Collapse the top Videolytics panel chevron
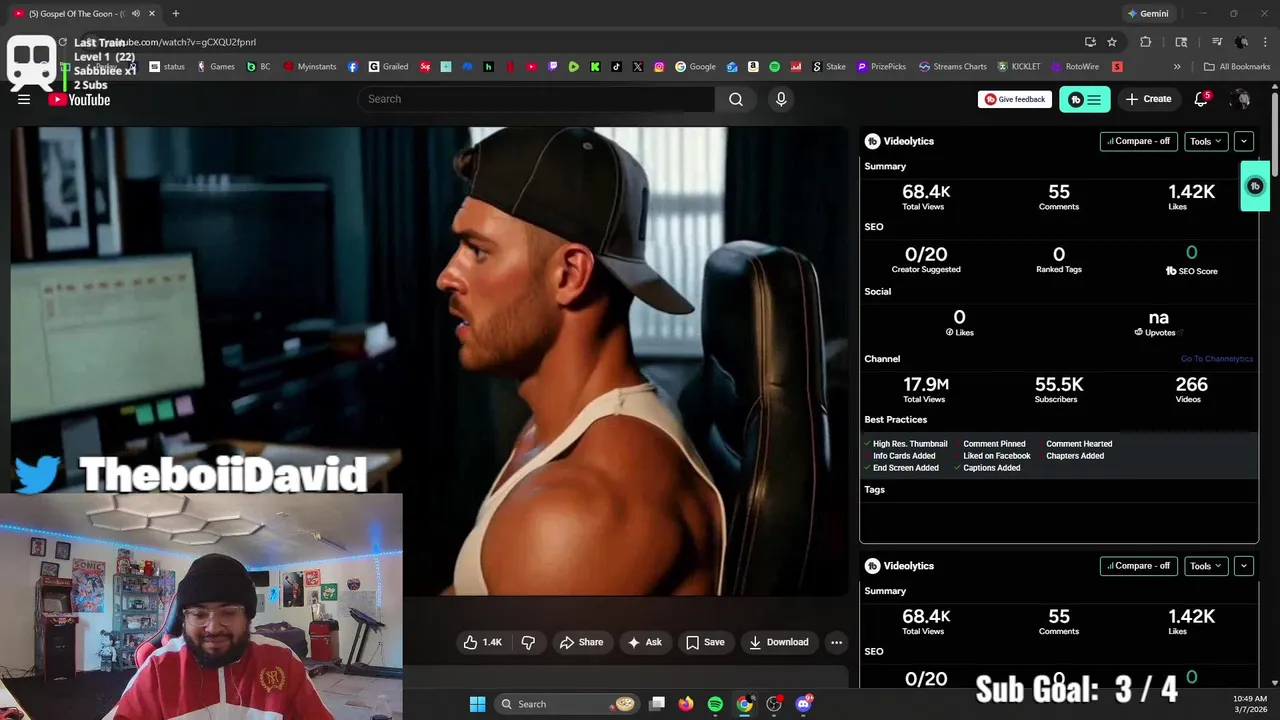1280x720 pixels. pos(1244,141)
